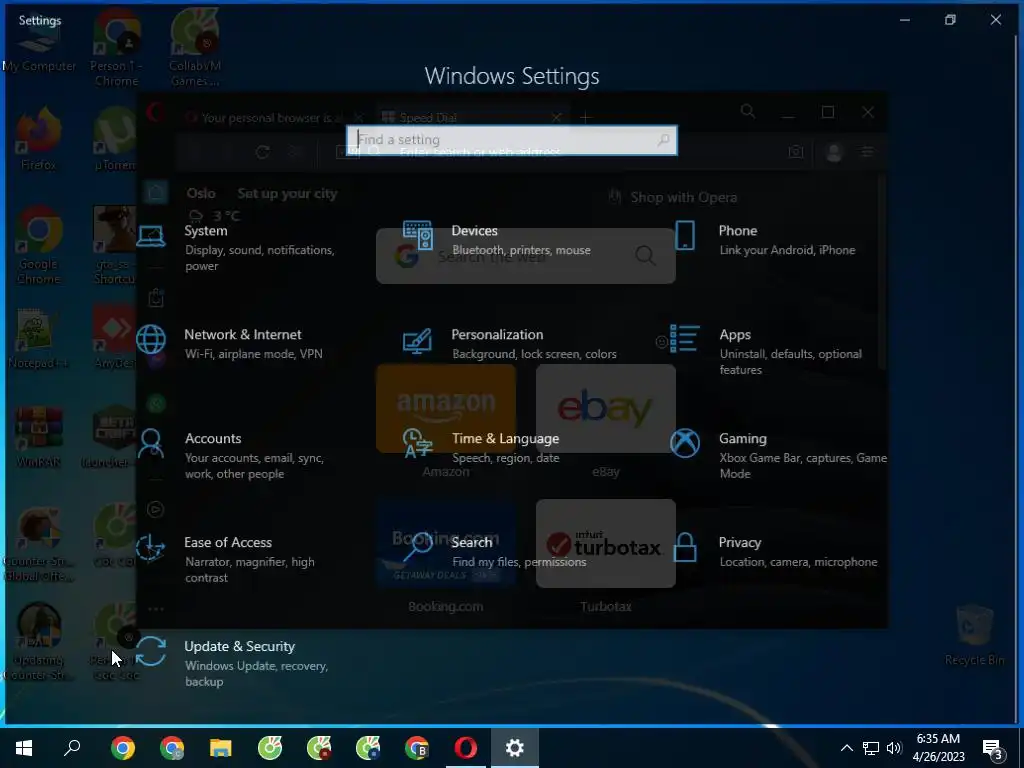This screenshot has height=768, width=1024.
Task: Open the notification center icon
Action: (x=993, y=748)
